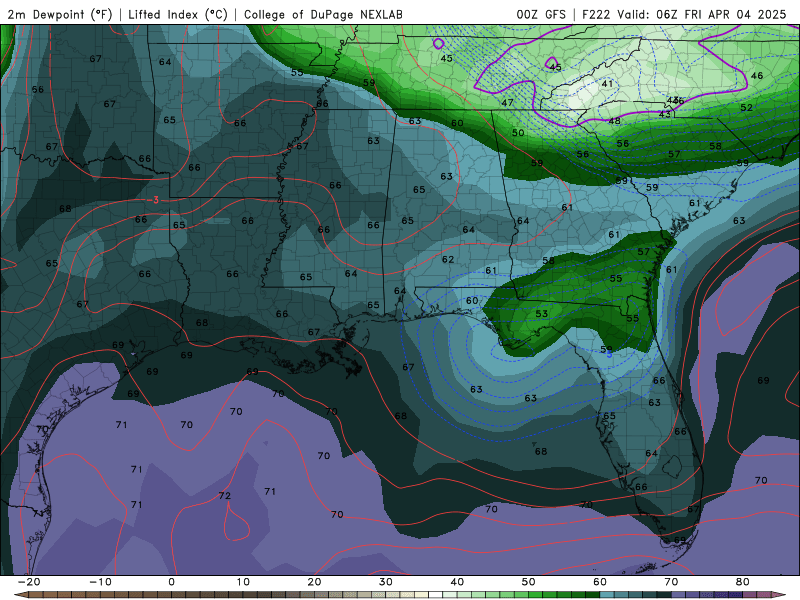Click the 72 dewpoint value in the Gulf
This screenshot has width=800, height=600.
(224, 495)
